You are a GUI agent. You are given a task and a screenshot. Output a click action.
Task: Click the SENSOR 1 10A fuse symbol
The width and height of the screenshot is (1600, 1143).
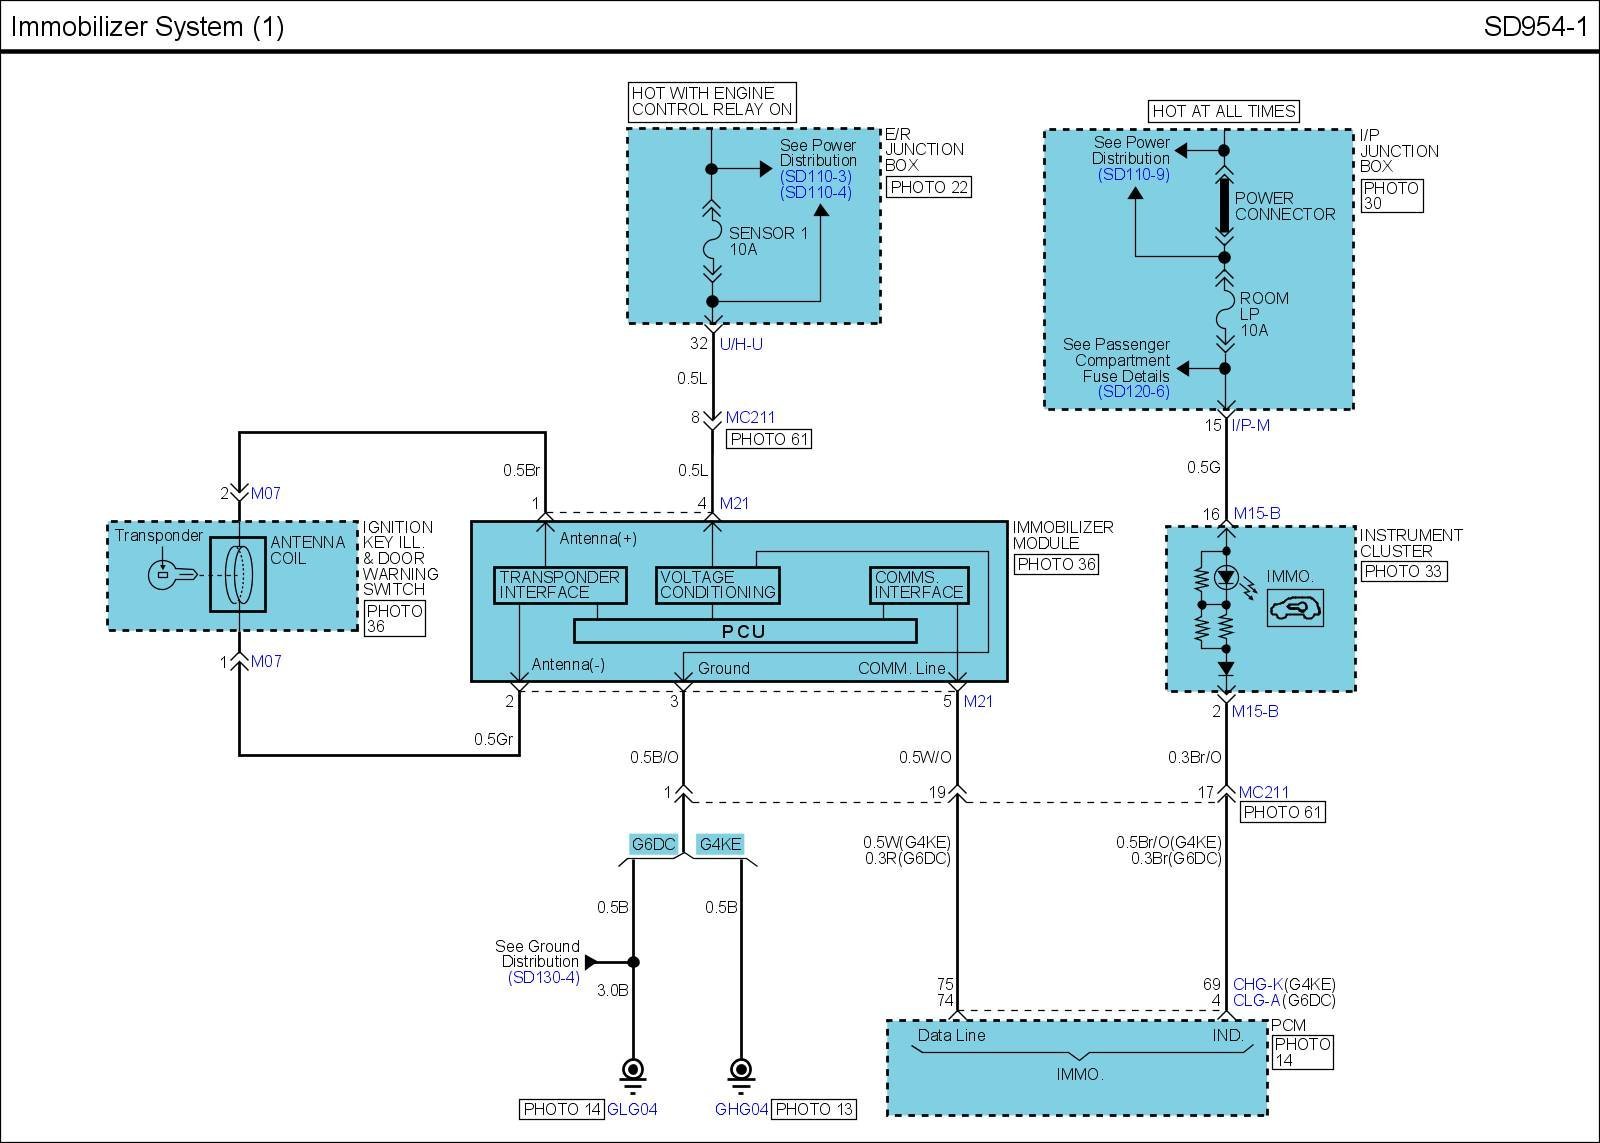click(x=712, y=241)
